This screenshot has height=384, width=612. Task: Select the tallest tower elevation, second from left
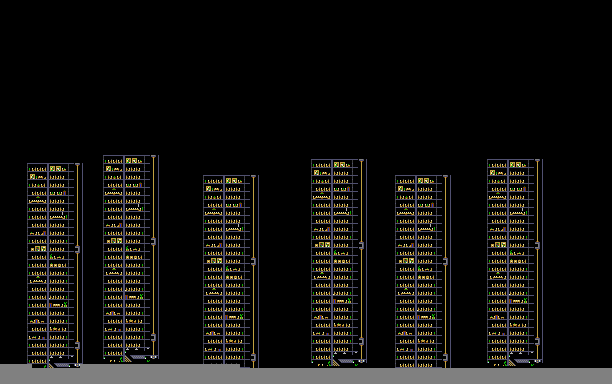tap(131, 258)
